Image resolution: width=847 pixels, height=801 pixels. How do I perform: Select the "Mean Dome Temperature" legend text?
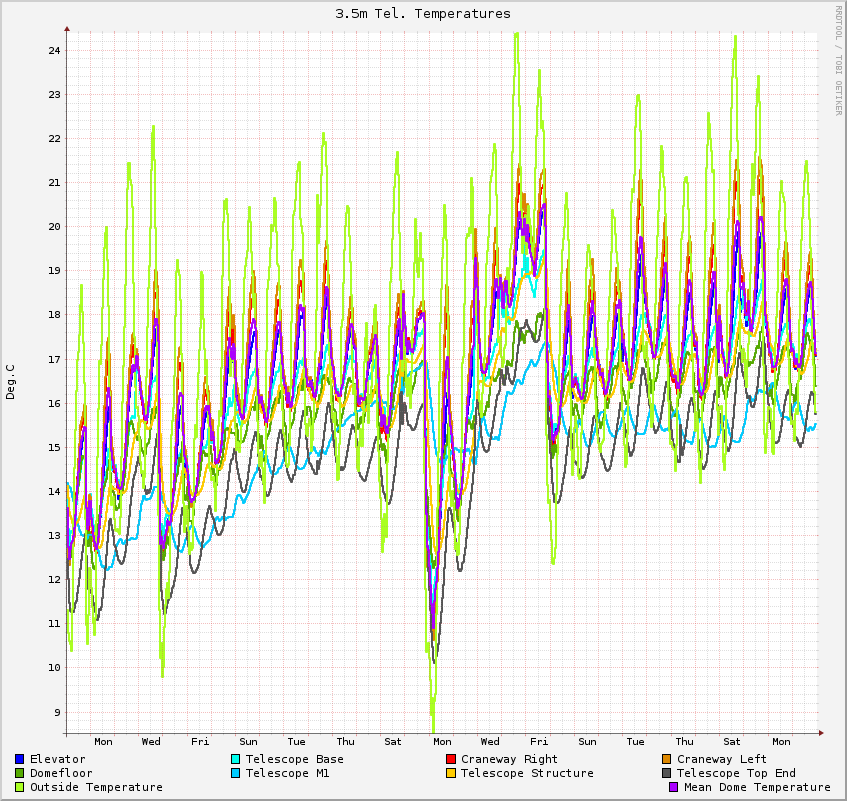tap(757, 787)
